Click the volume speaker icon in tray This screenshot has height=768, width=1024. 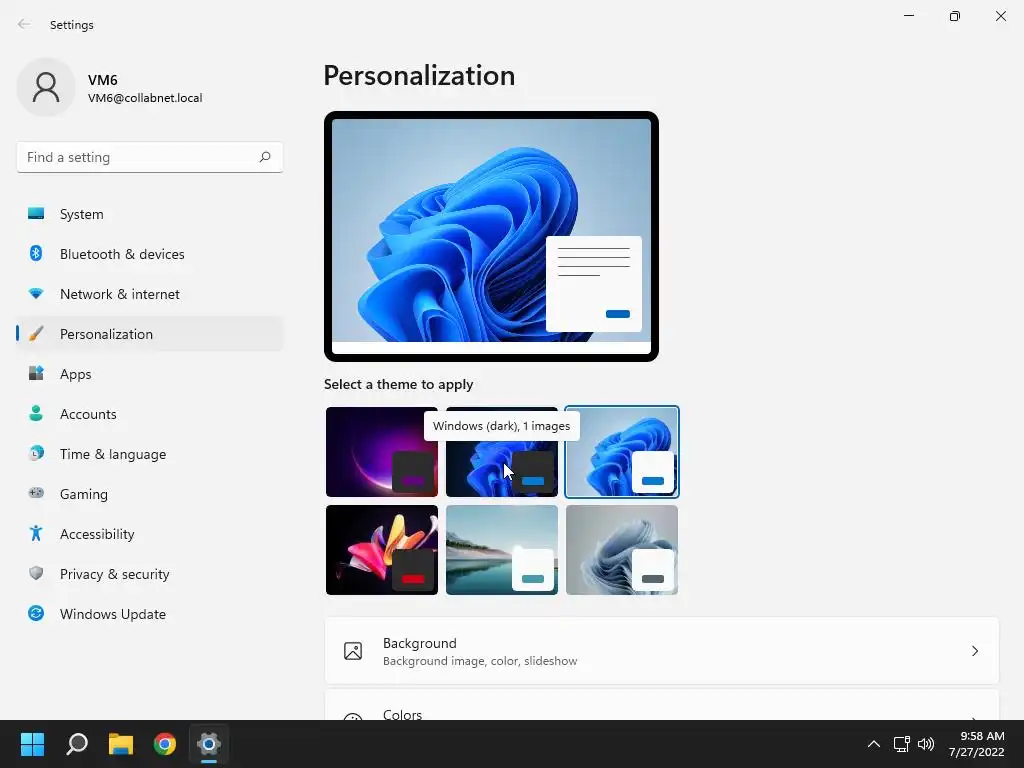point(925,744)
